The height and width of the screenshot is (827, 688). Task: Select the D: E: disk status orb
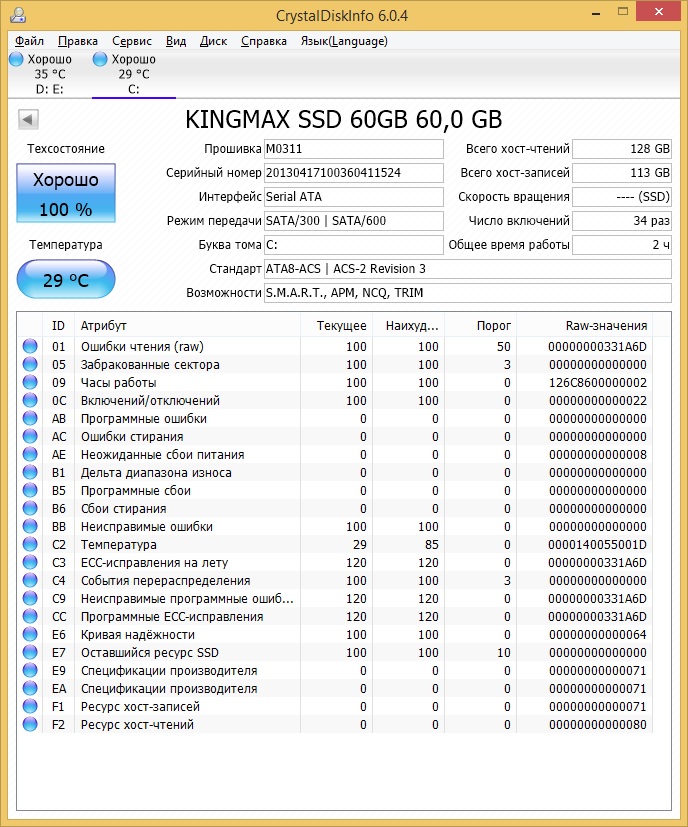pos(16,59)
